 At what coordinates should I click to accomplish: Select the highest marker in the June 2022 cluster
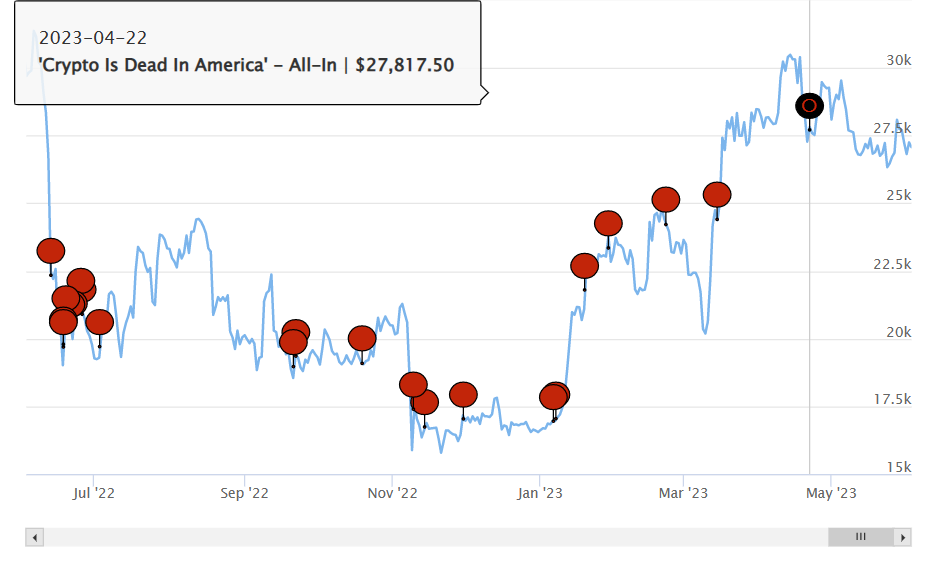81,281
